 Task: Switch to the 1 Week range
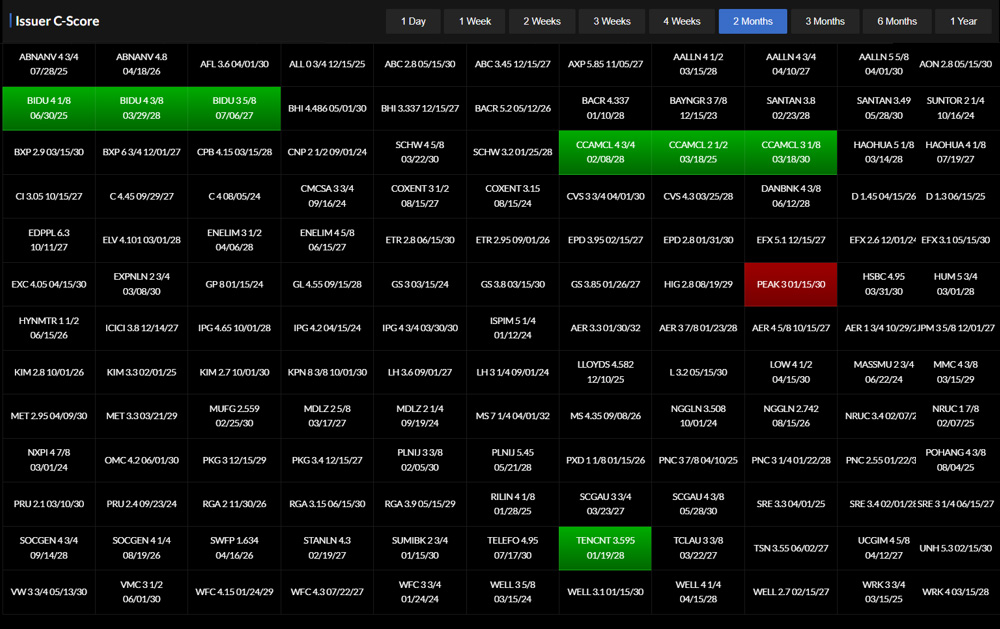click(475, 21)
